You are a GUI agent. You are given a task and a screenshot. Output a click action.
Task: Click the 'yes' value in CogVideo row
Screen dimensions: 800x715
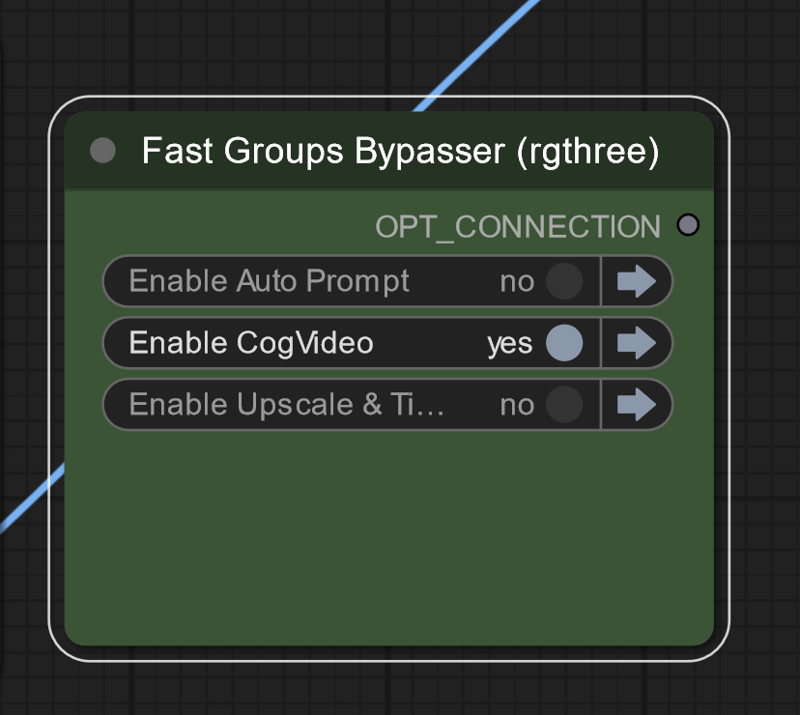tap(509, 344)
